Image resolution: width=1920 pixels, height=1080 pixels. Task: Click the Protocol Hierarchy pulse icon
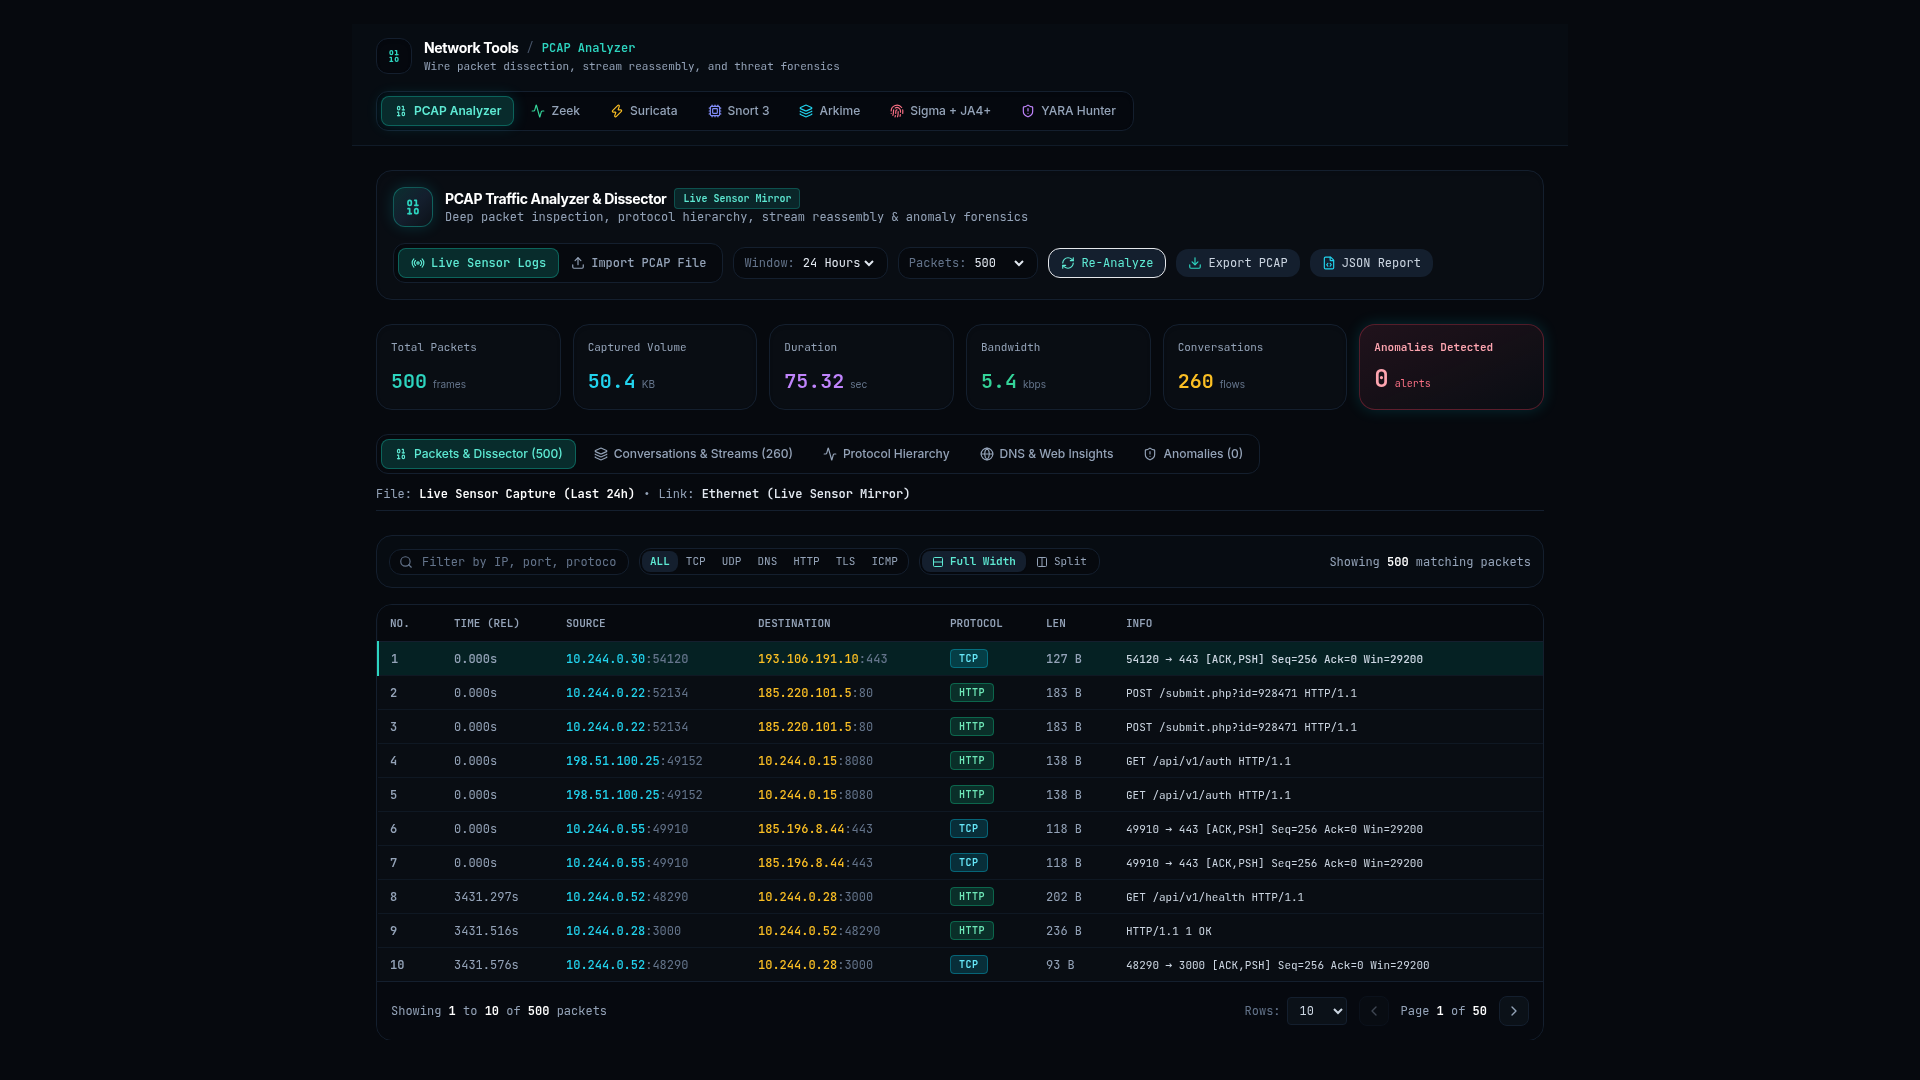[x=830, y=454]
